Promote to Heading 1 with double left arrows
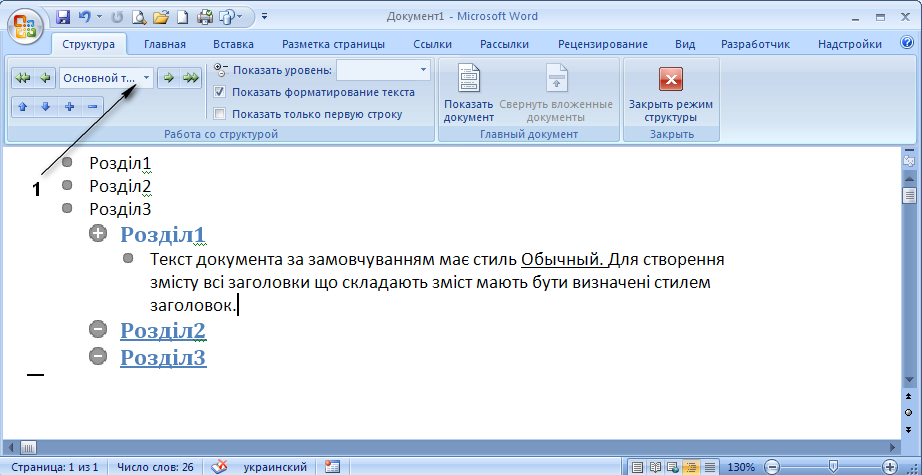Screen dimensions: 922x475 tap(23, 78)
